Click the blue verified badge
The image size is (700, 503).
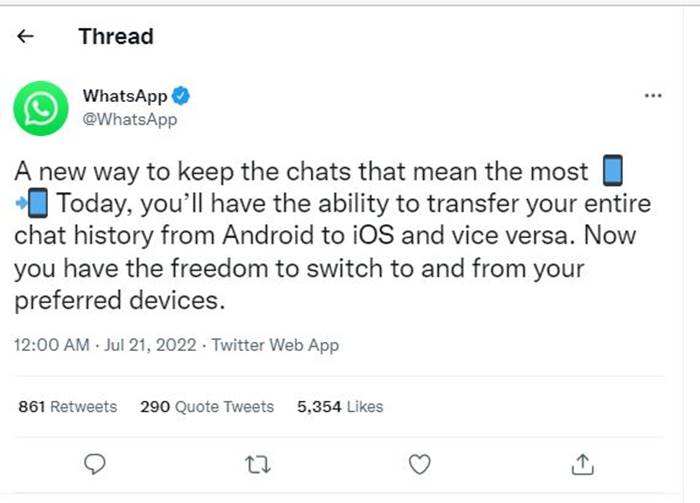click(x=181, y=97)
